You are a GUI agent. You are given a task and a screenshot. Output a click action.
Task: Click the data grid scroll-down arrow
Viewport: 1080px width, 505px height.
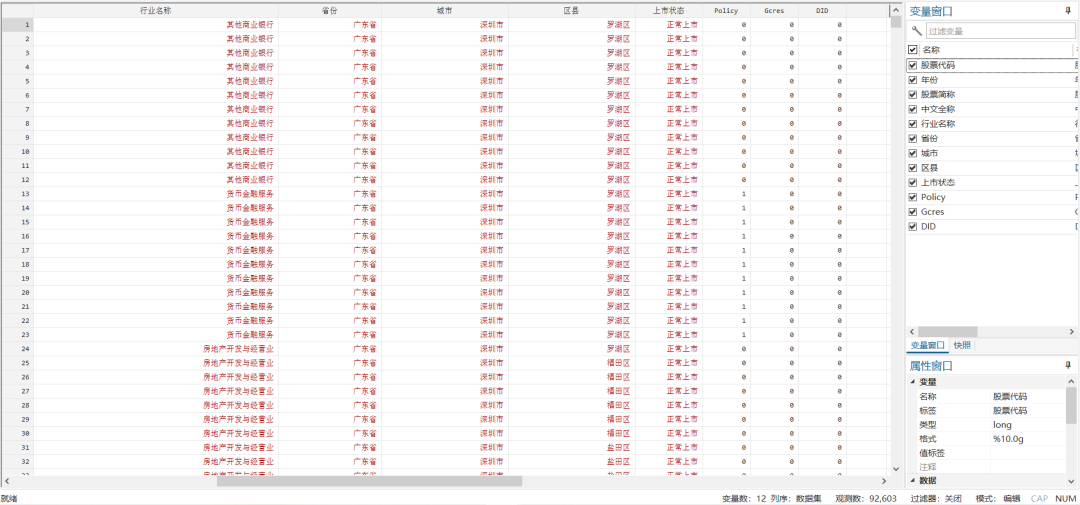pyautogui.click(x=895, y=468)
